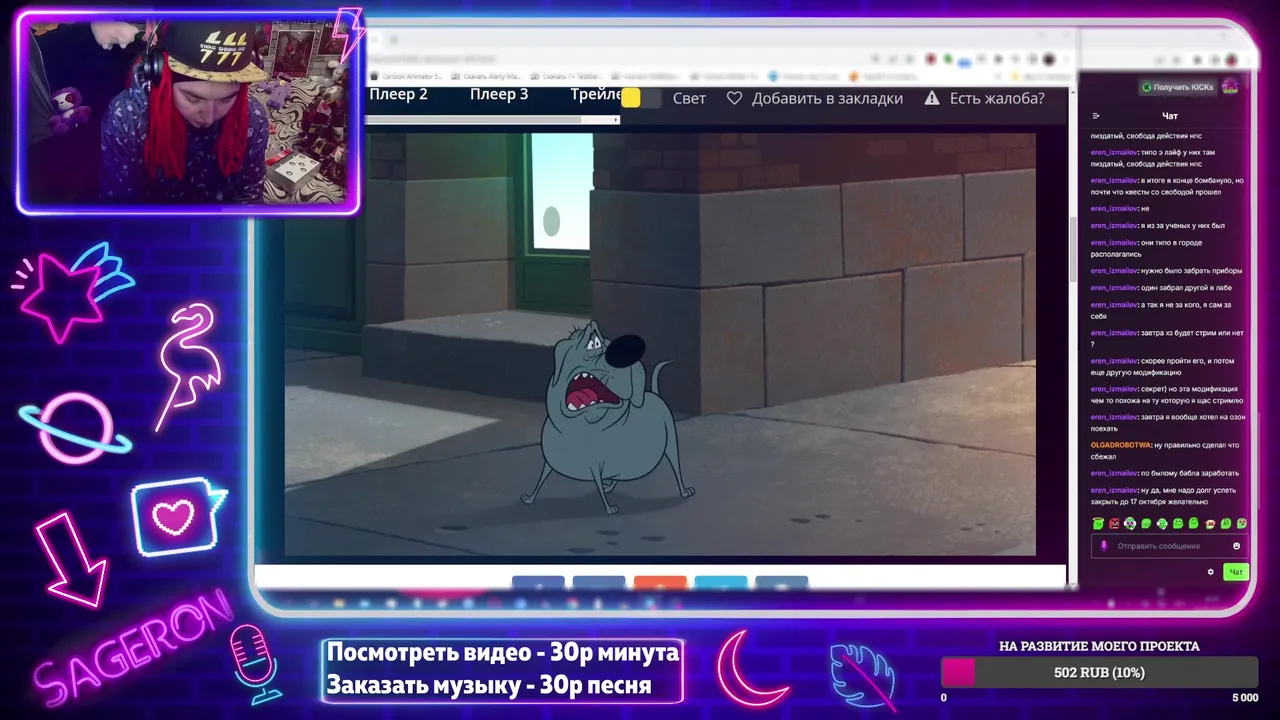Image resolution: width=1280 pixels, height=720 pixels.
Task: Switch to the Плеер 2 tab
Action: [x=398, y=95]
